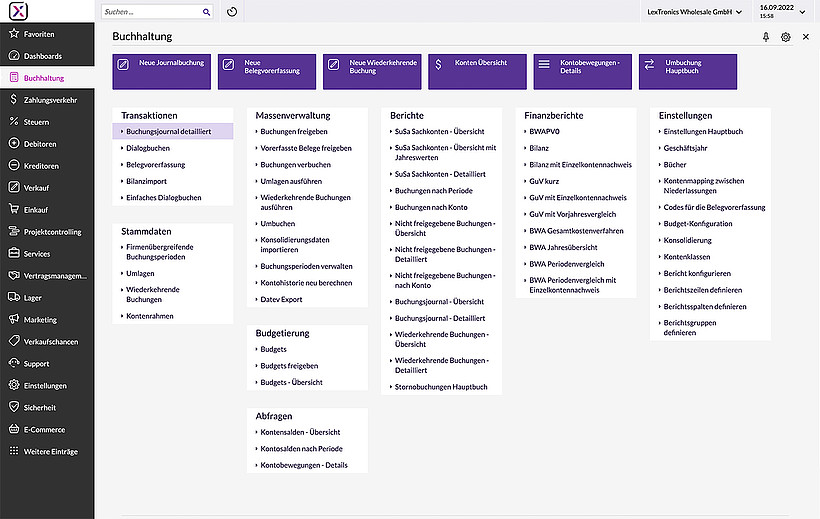
Task: Open Bilanzimport link
Action: [x=146, y=181]
